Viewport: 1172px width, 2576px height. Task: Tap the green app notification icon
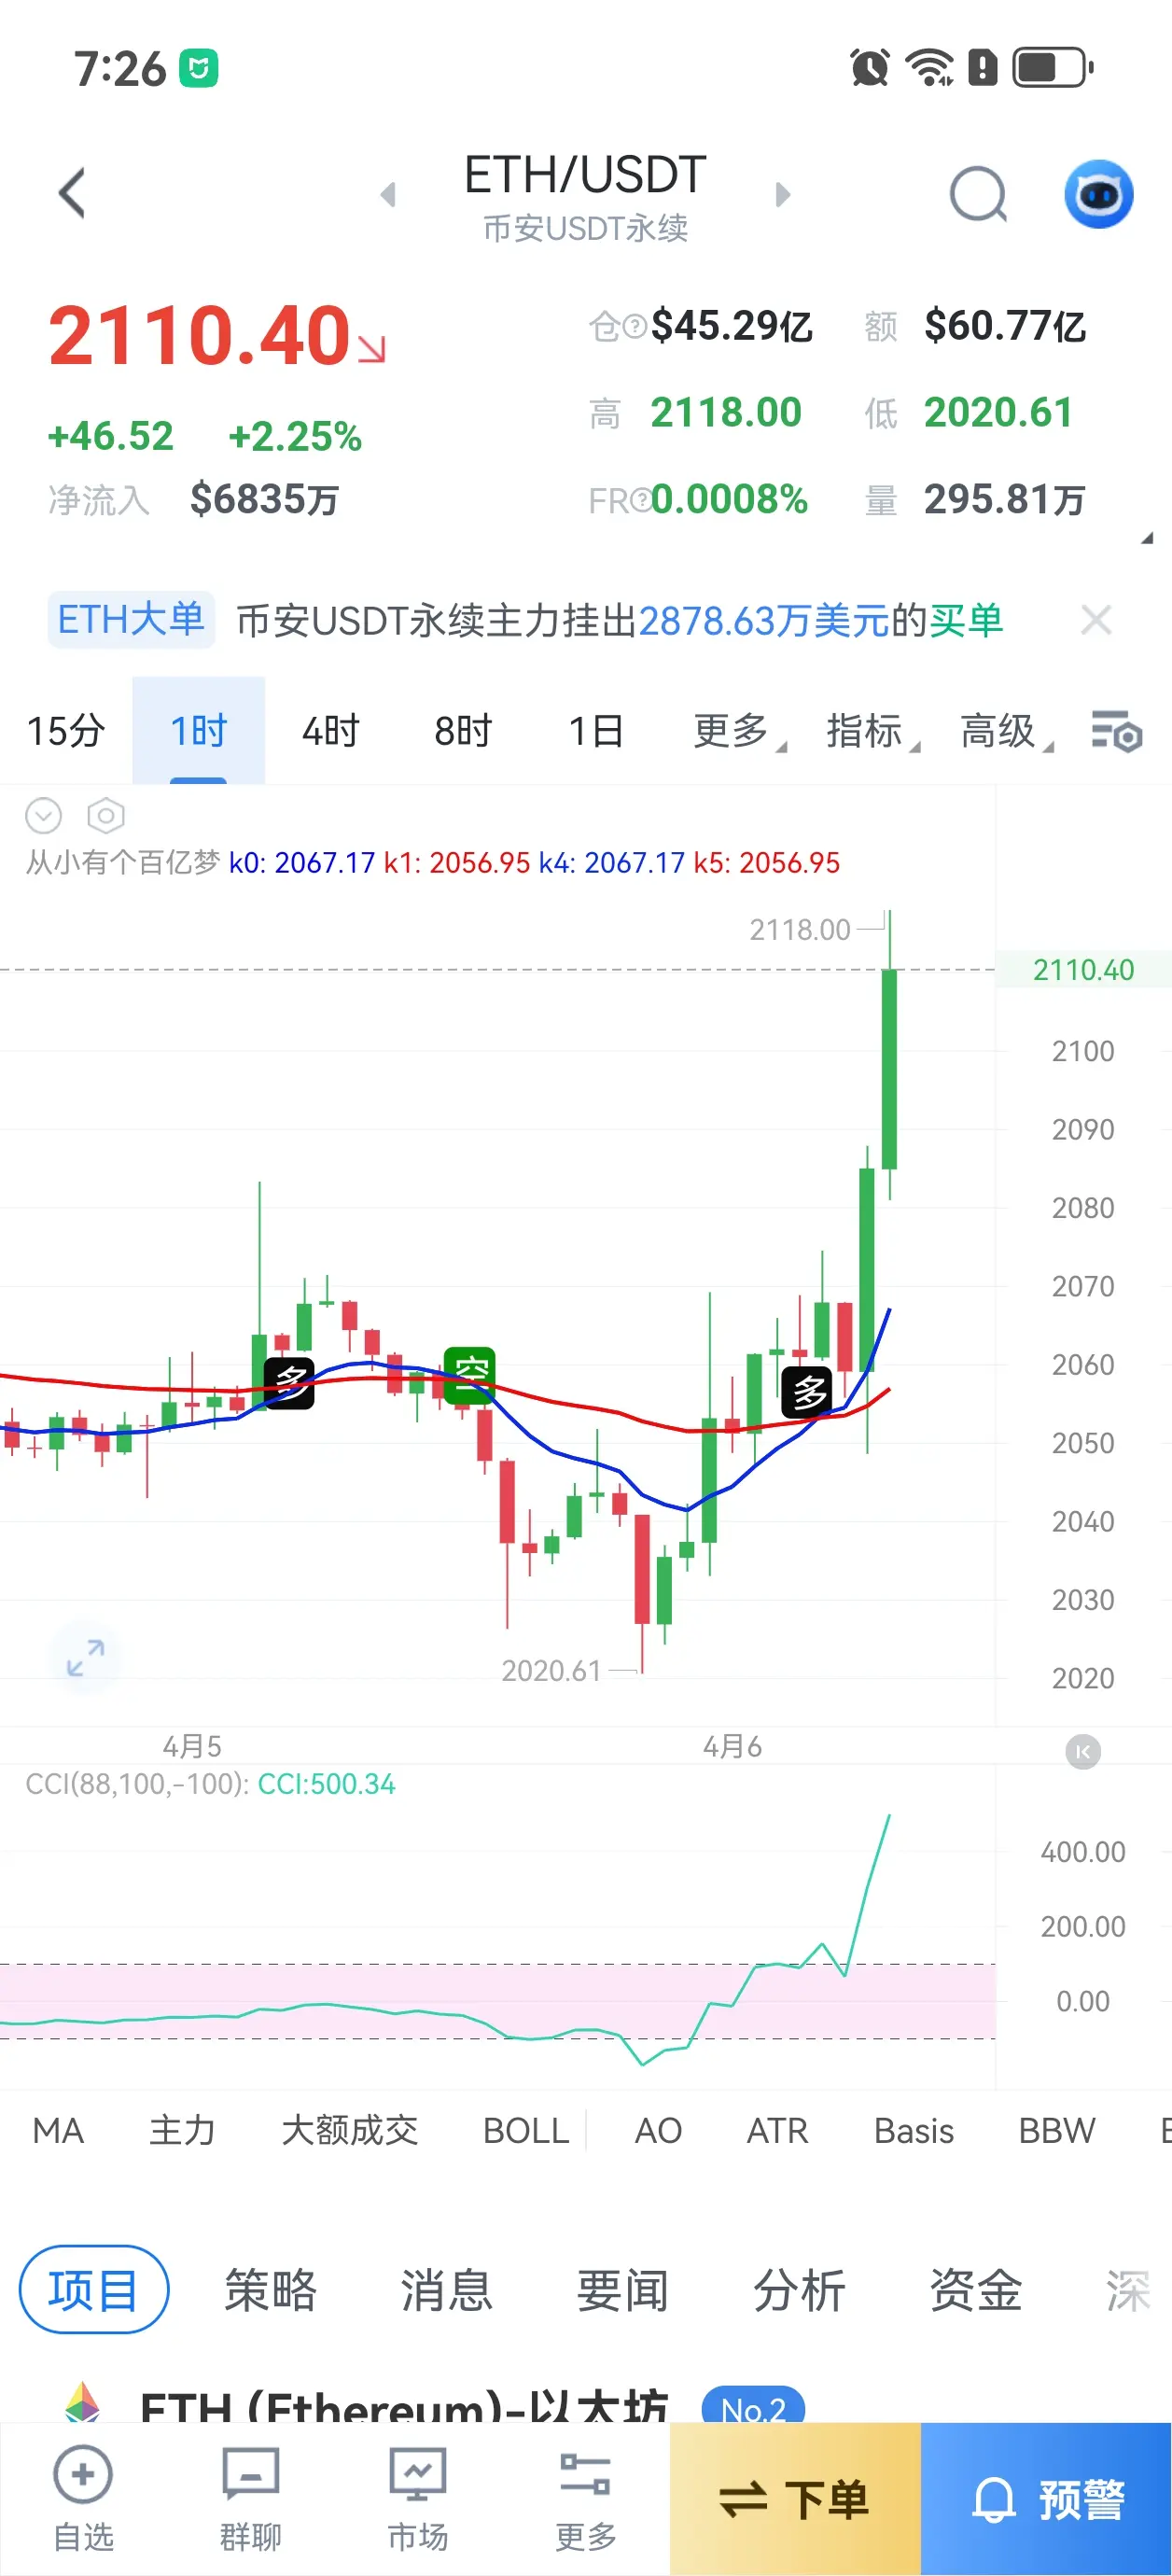[198, 69]
